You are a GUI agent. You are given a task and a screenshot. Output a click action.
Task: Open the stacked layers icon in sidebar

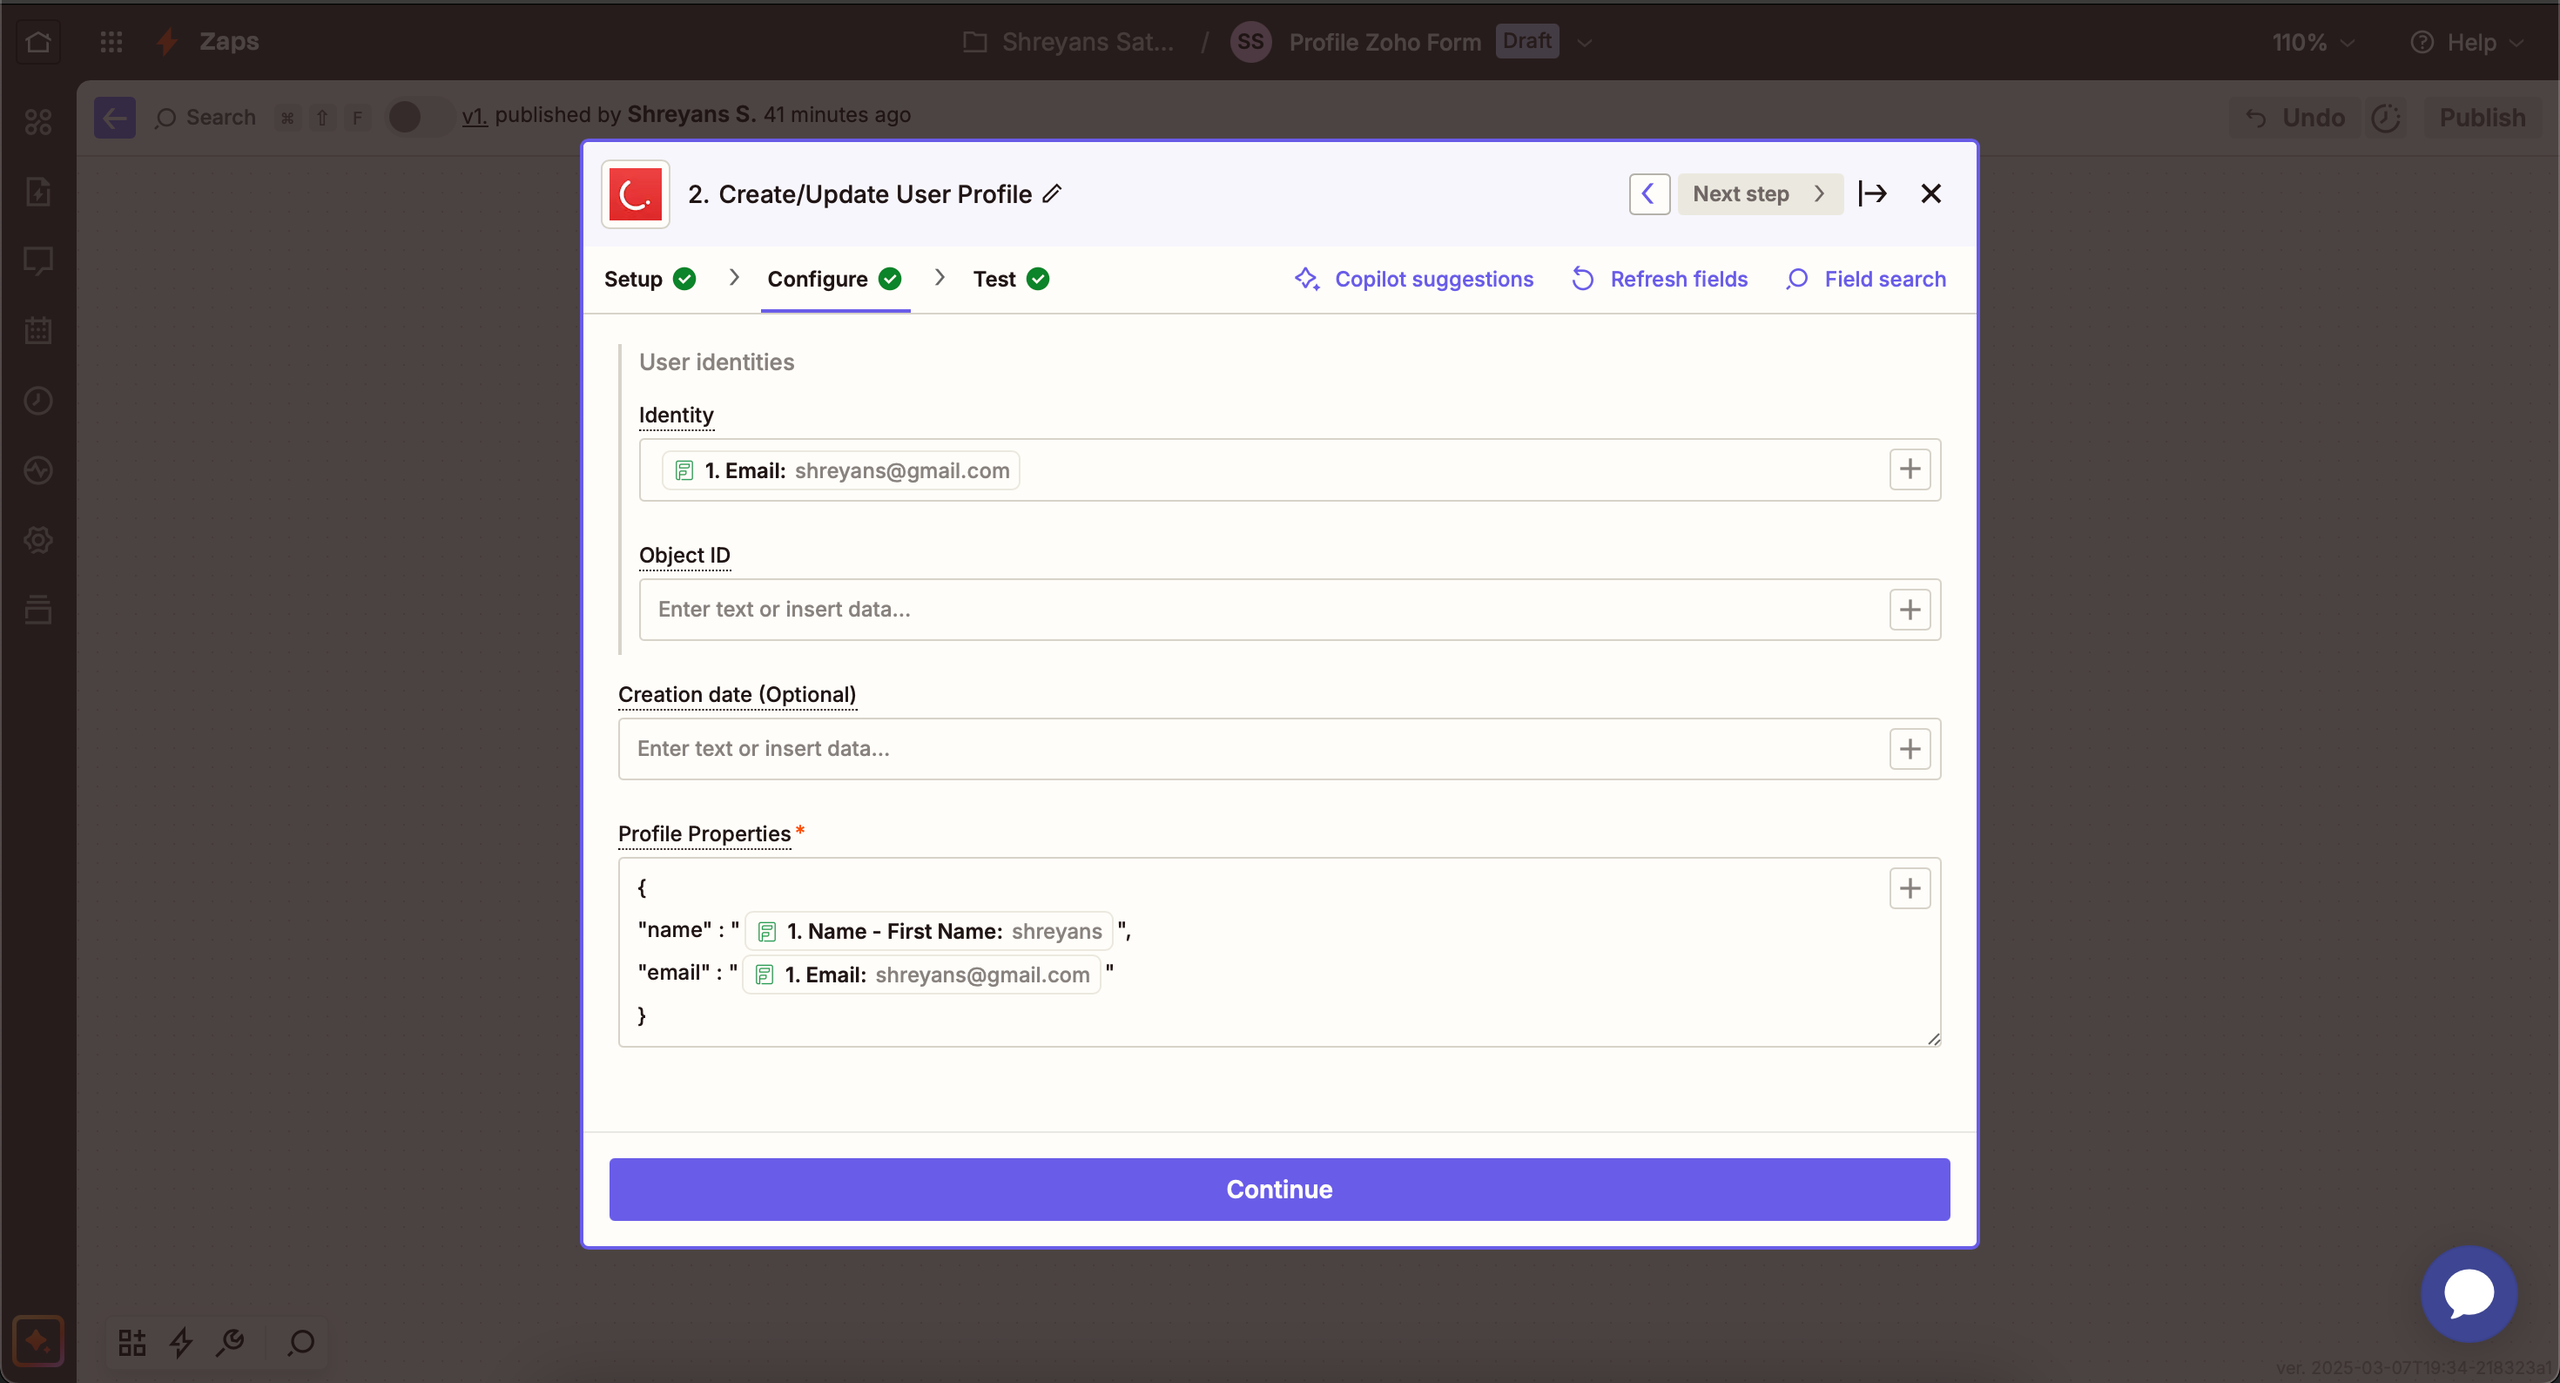click(x=38, y=609)
